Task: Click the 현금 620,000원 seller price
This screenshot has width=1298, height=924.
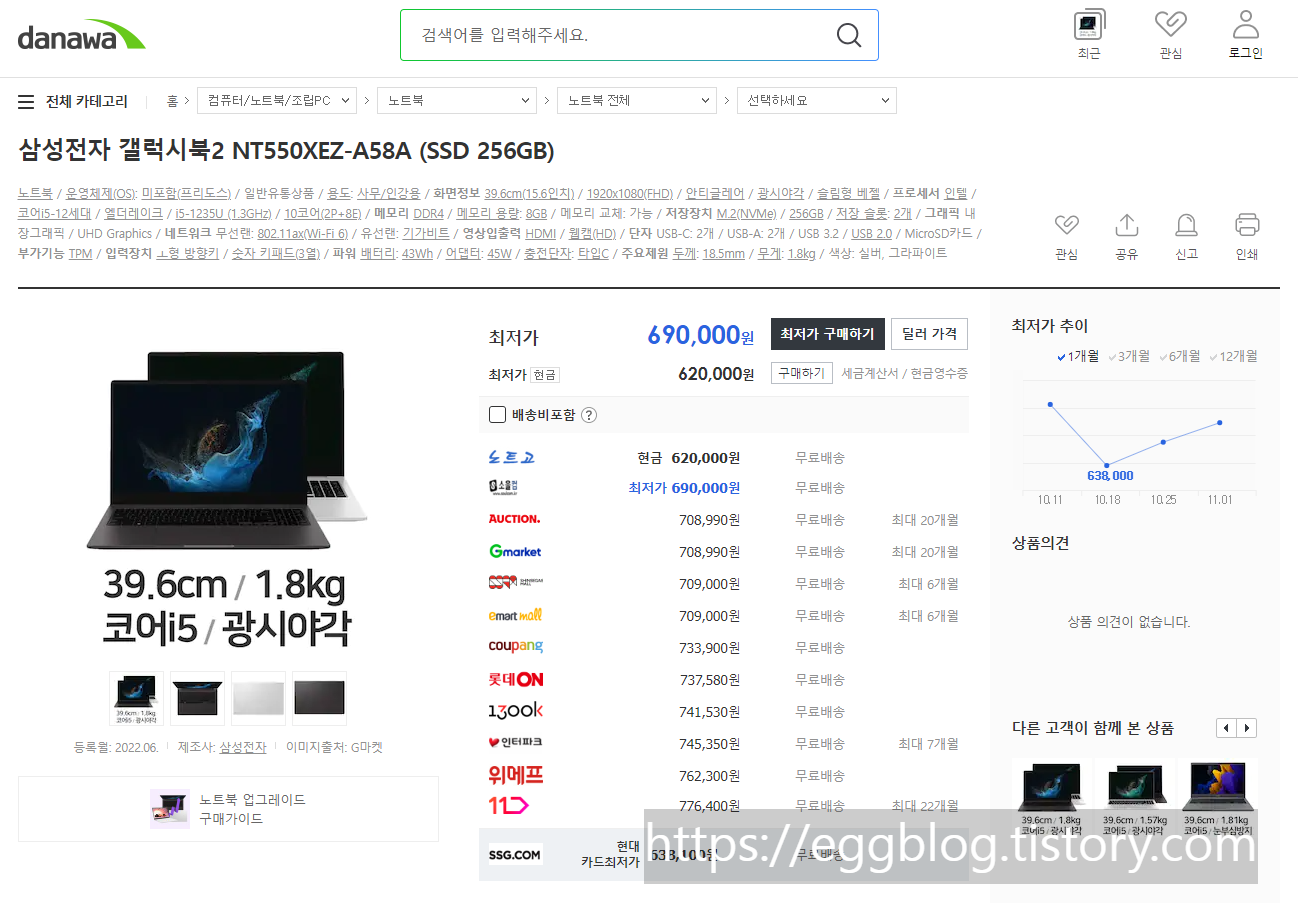Action: point(689,457)
